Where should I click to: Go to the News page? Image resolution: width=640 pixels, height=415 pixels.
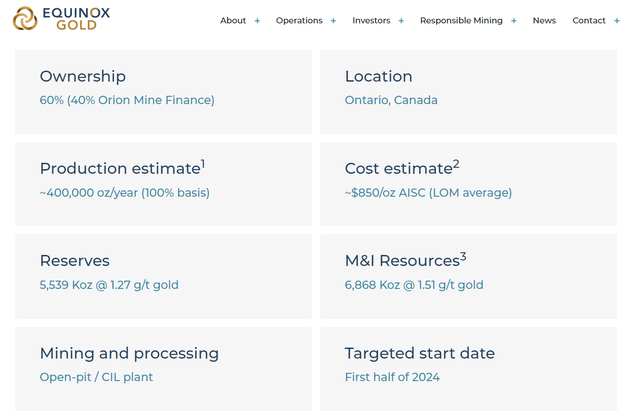[x=544, y=21]
